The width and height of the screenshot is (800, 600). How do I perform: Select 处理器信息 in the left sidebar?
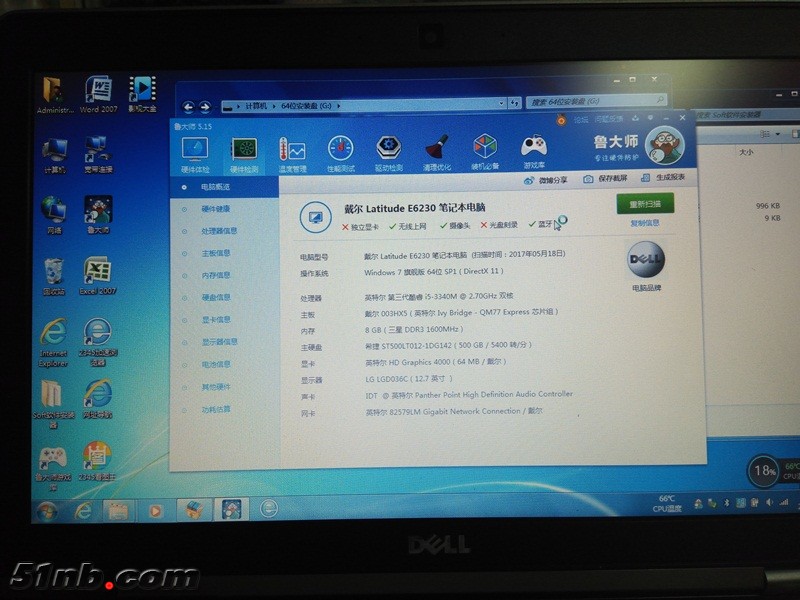tap(219, 231)
